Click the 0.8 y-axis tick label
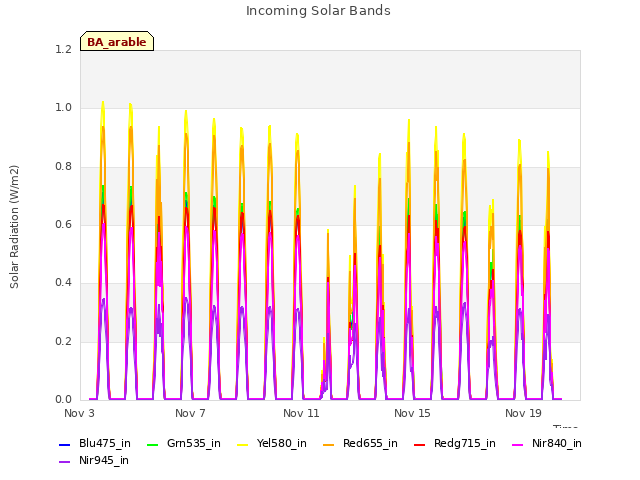 pyautogui.click(x=63, y=167)
